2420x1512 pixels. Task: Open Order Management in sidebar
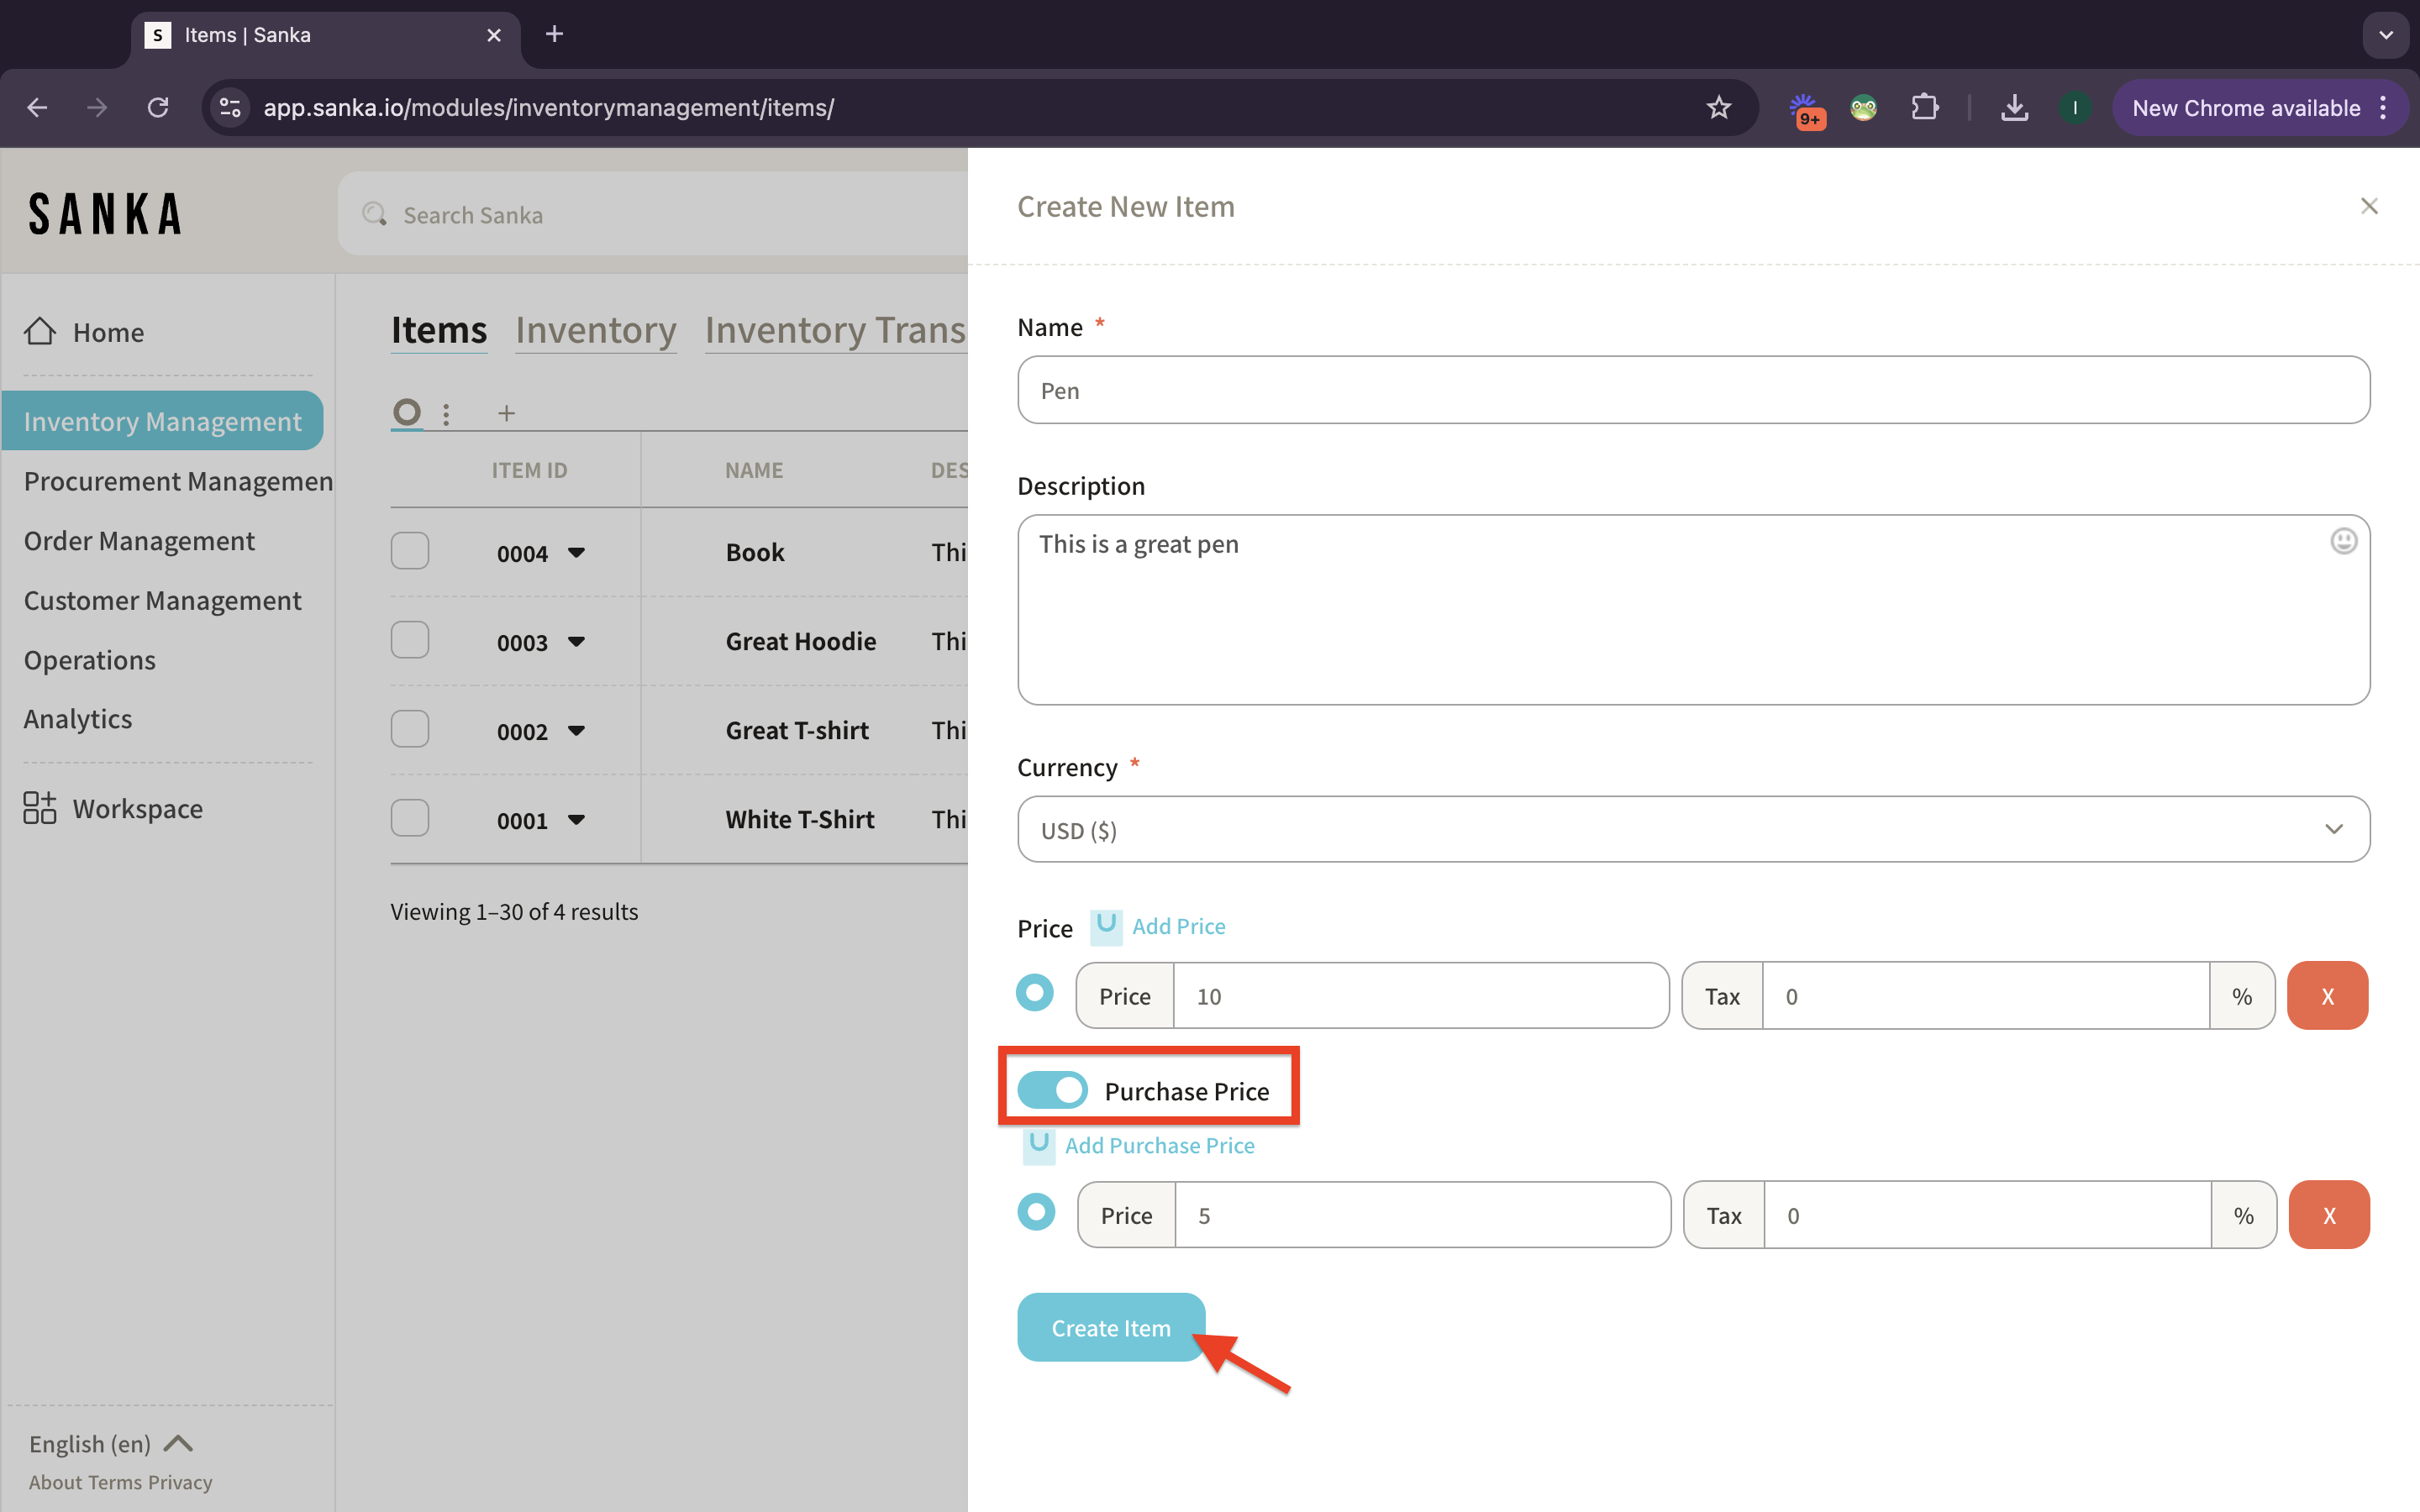pyautogui.click(x=139, y=541)
